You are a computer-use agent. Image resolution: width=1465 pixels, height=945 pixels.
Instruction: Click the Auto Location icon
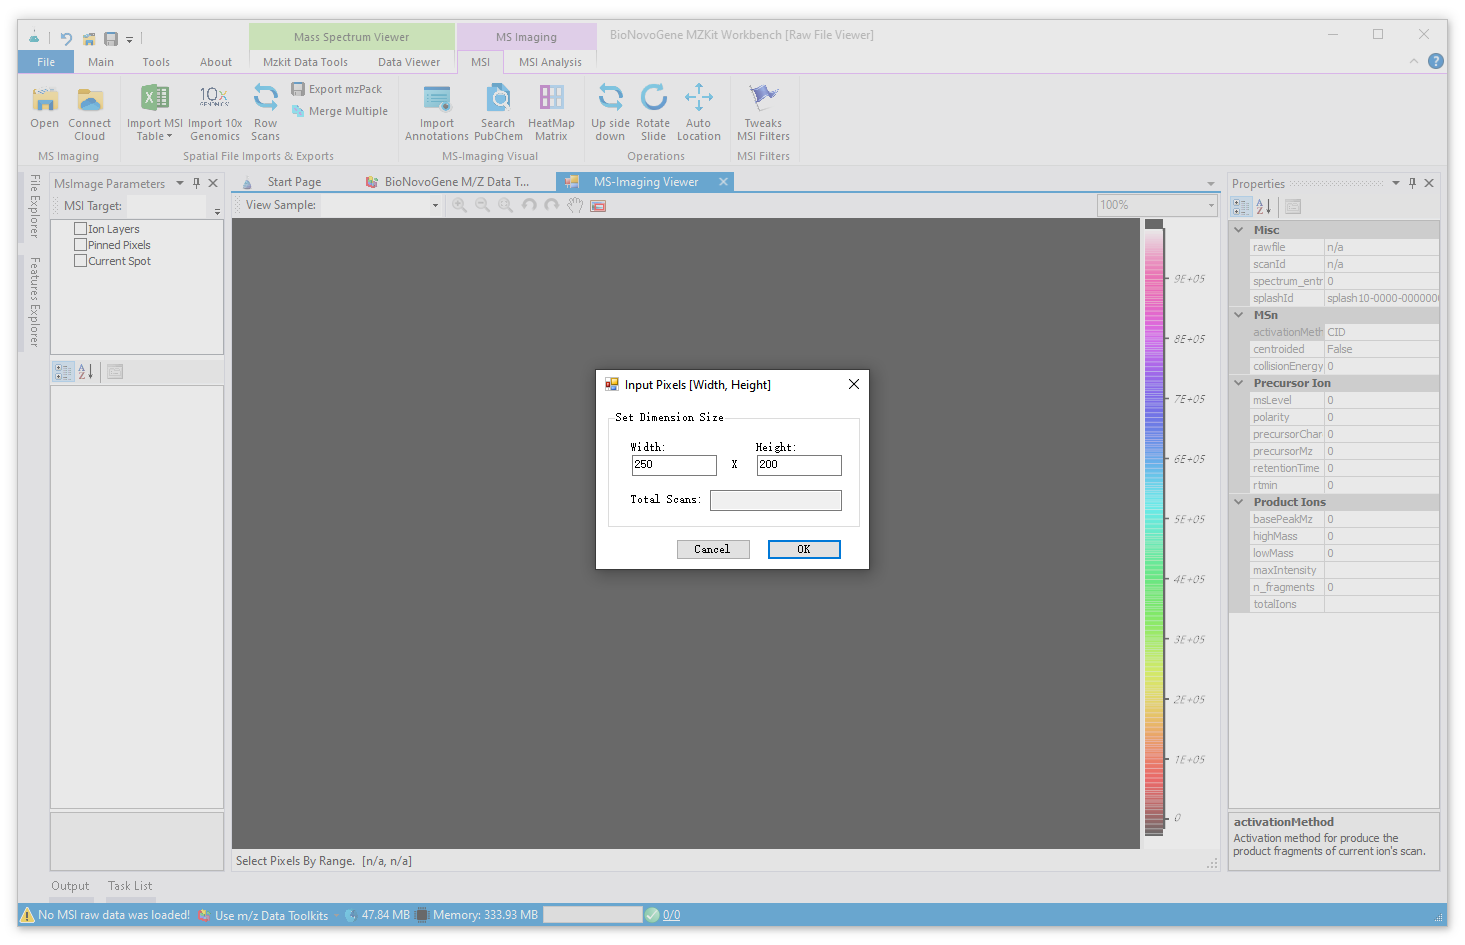(x=698, y=99)
